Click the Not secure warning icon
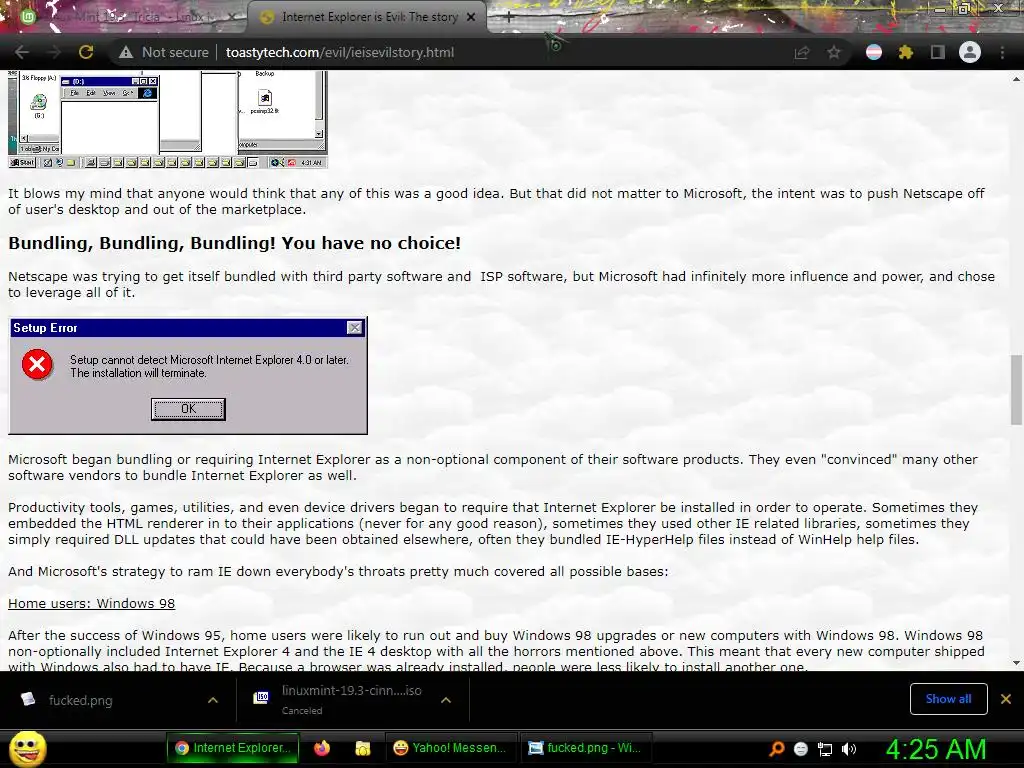Viewport: 1024px width, 768px height. [x=126, y=52]
